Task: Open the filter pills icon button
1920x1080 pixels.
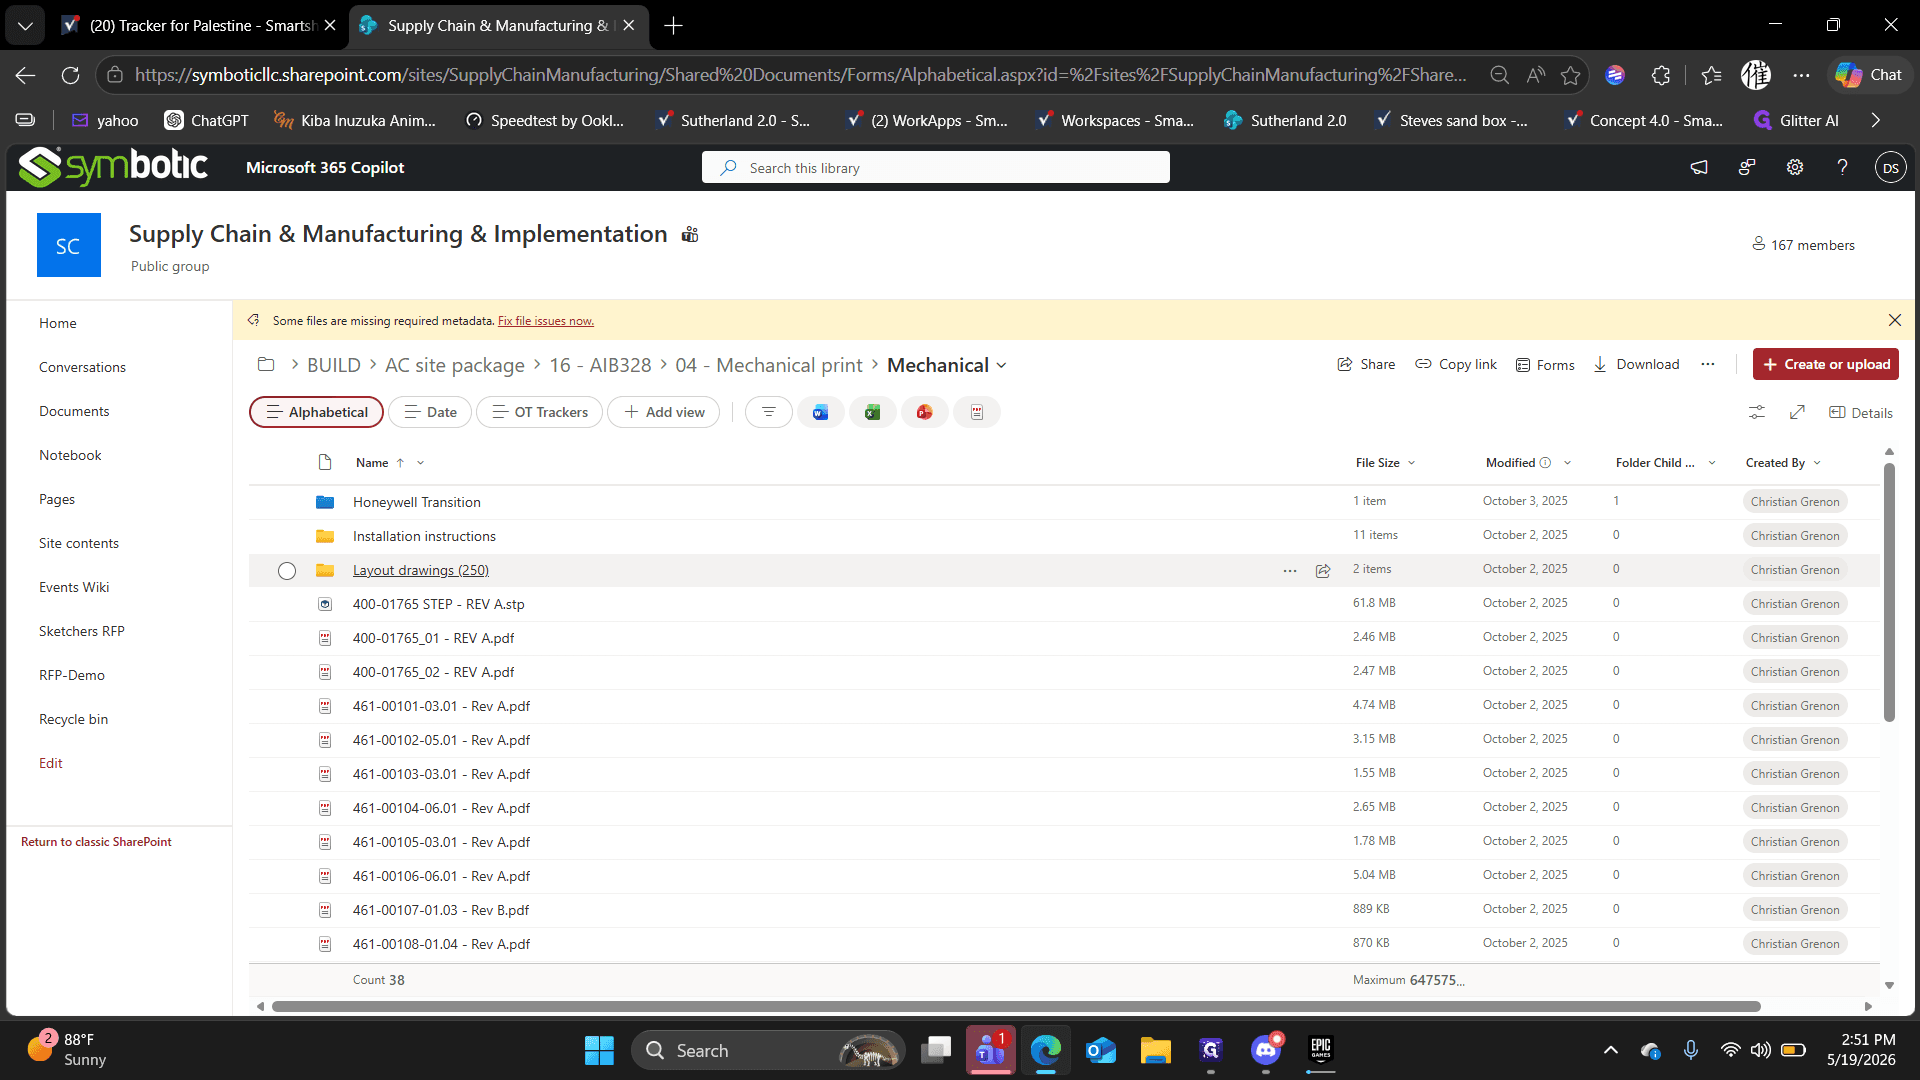Action: 768,412
